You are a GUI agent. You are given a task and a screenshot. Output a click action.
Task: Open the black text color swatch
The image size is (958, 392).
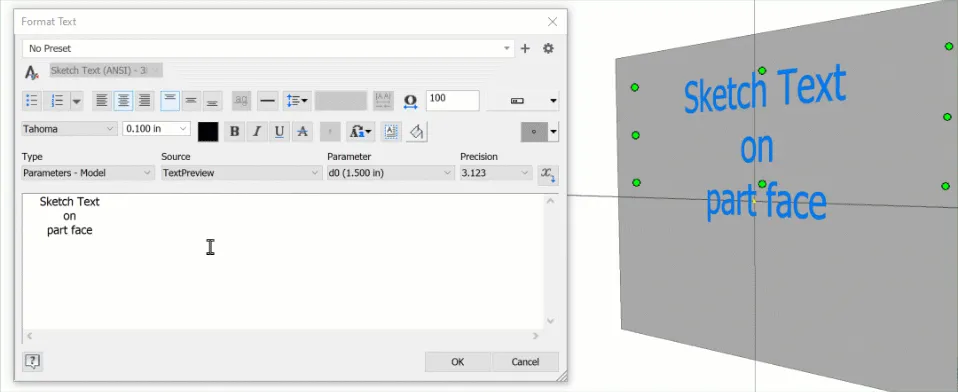[208, 131]
